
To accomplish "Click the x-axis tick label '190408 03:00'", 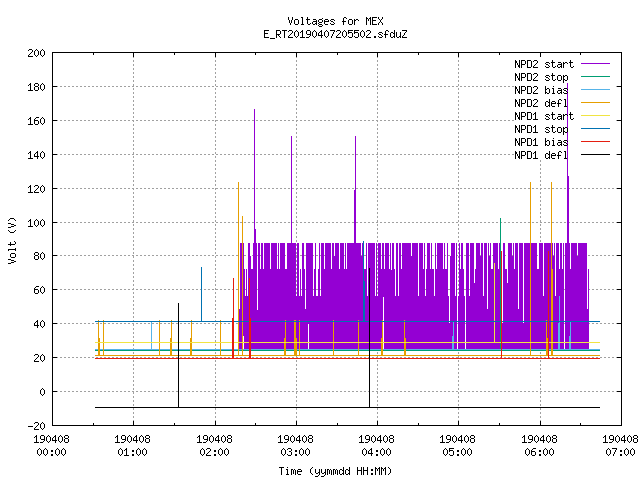I will tap(295, 446).
